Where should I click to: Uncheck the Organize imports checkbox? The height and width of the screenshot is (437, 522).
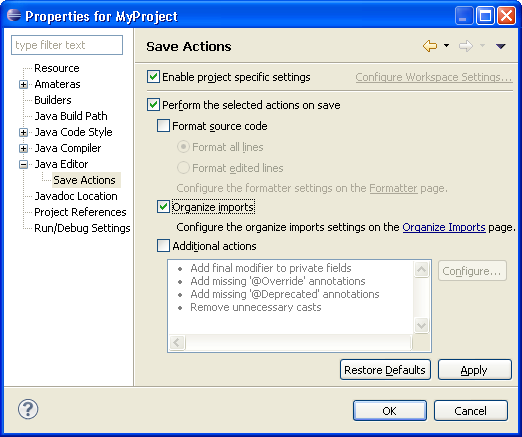point(163,207)
